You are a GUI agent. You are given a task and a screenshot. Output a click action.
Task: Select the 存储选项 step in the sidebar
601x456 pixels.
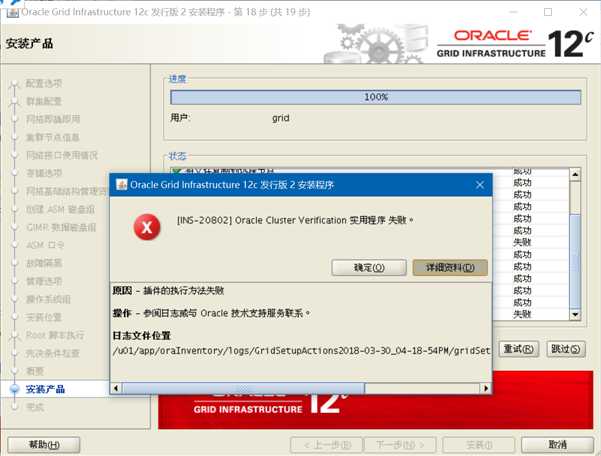pyautogui.click(x=44, y=173)
